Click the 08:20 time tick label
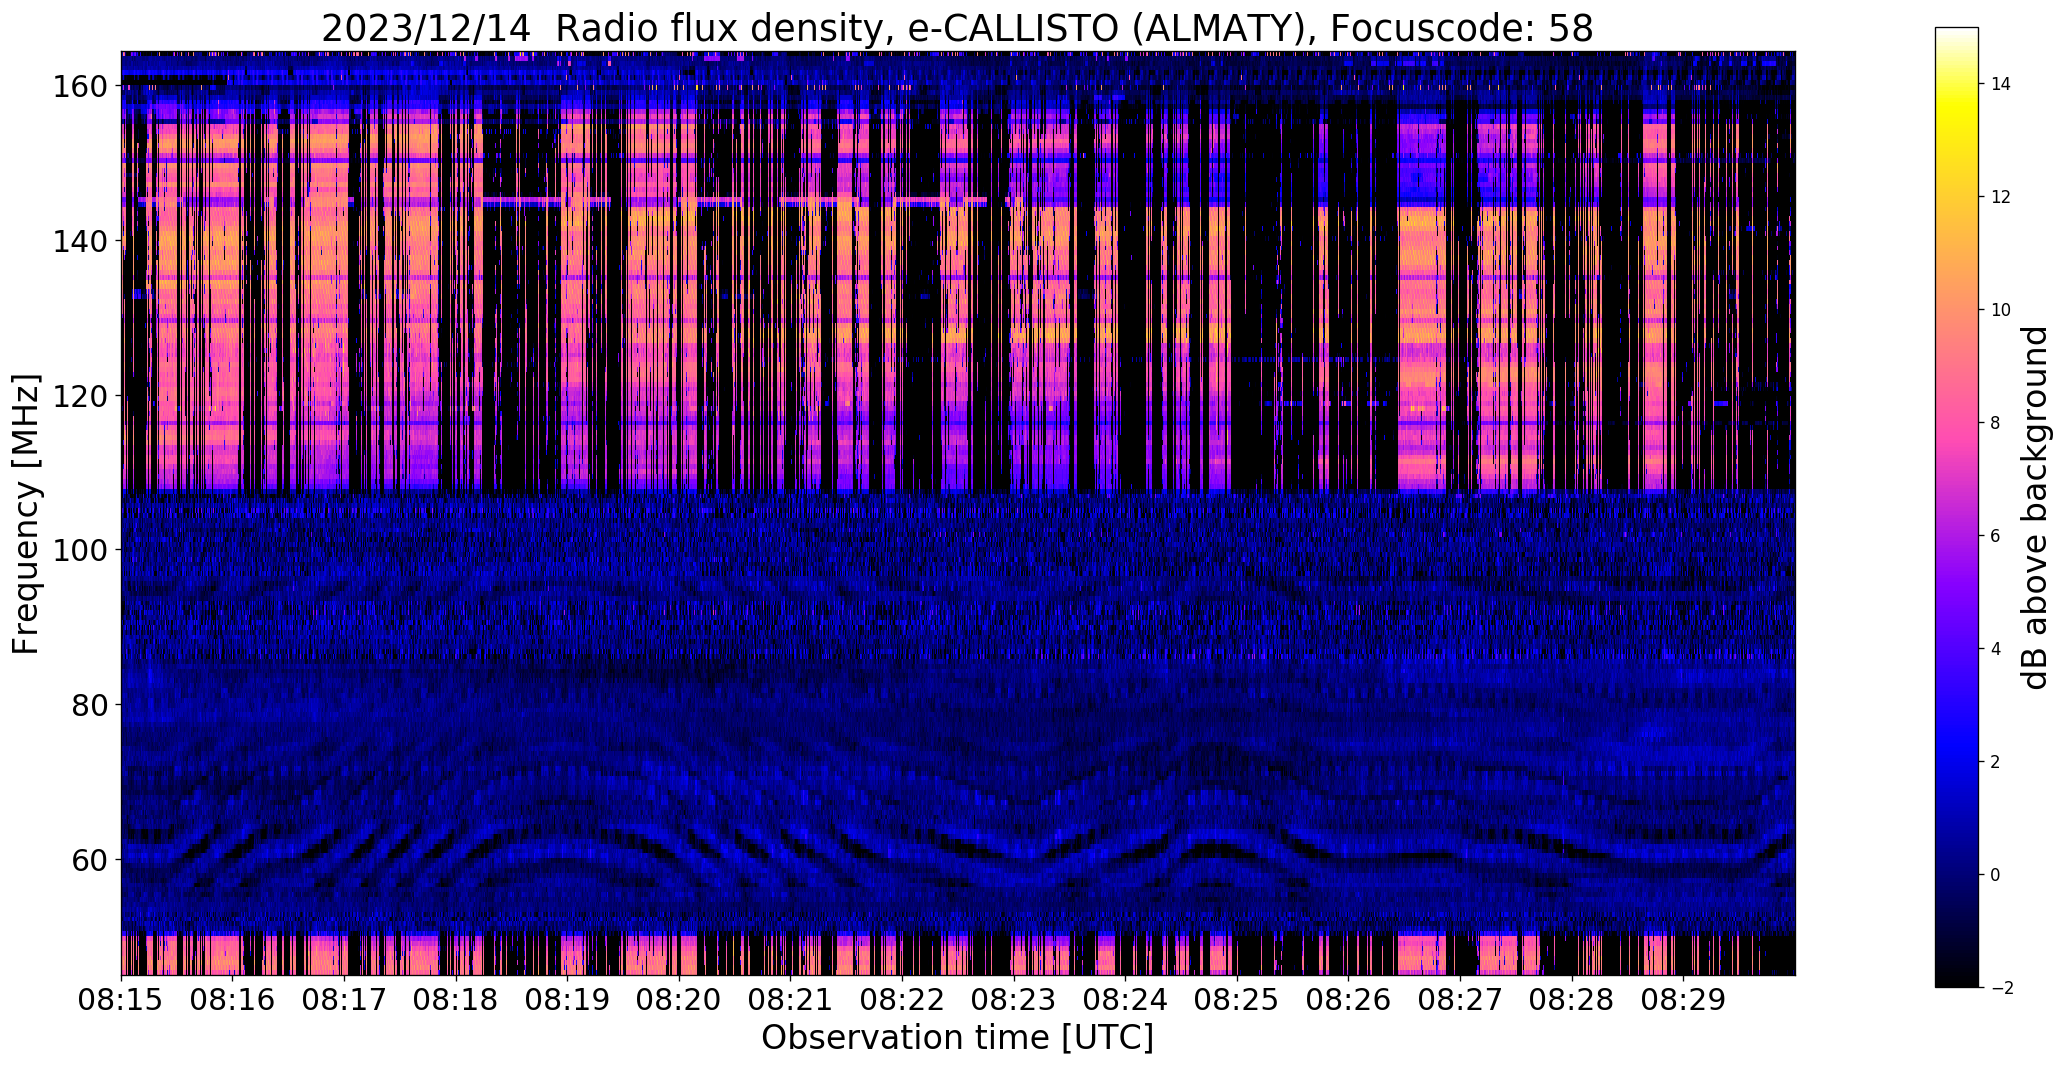The width and height of the screenshot is (2066, 1067). [x=679, y=1000]
